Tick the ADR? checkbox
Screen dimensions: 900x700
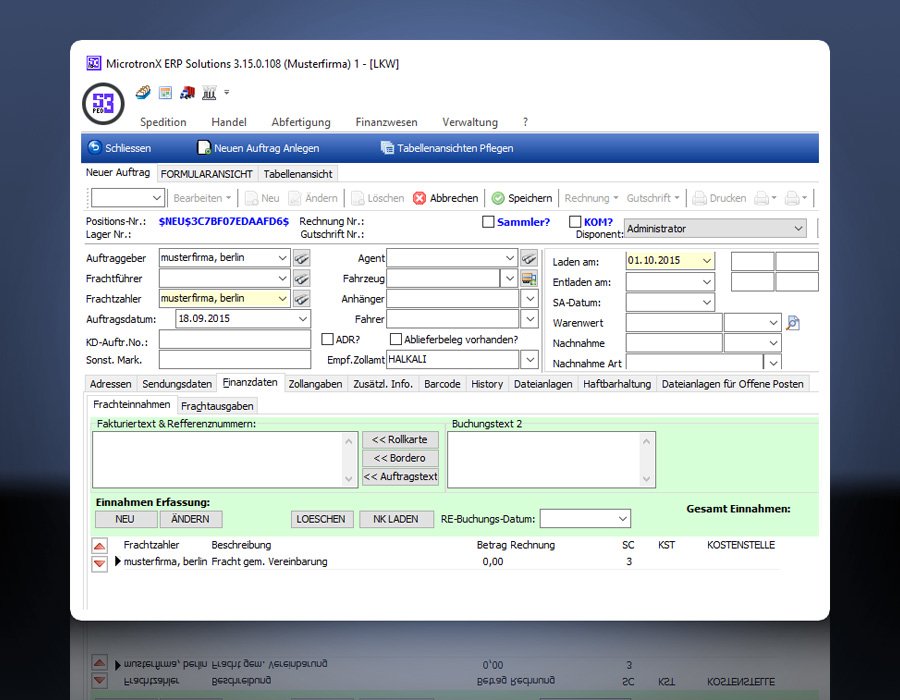point(327,339)
